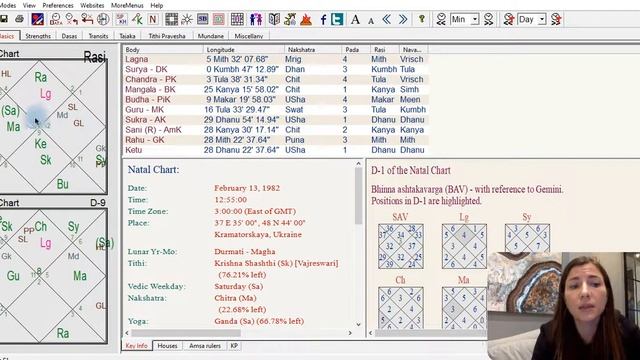Select the Chandra - PK row
The height and width of the screenshot is (360, 640).
276,80
